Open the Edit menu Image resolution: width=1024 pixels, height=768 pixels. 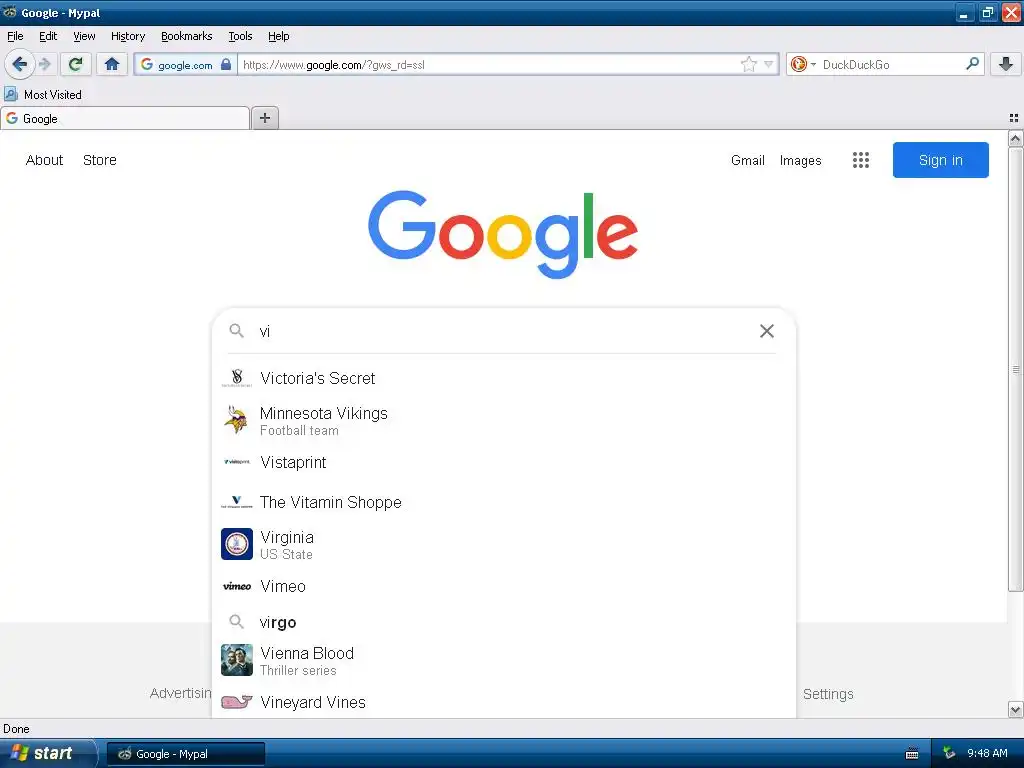pyautogui.click(x=48, y=36)
